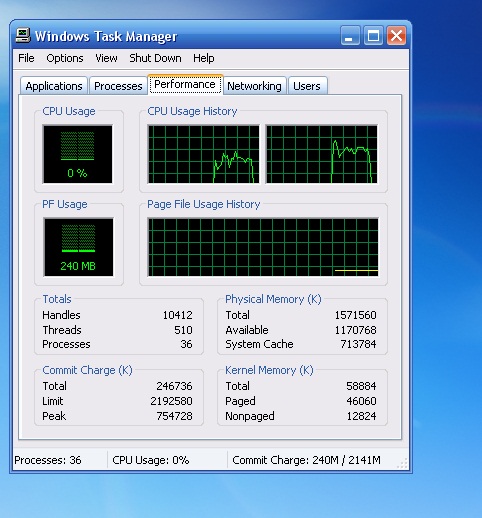Click the System Cache label
The image size is (482, 518).
[x=259, y=344]
